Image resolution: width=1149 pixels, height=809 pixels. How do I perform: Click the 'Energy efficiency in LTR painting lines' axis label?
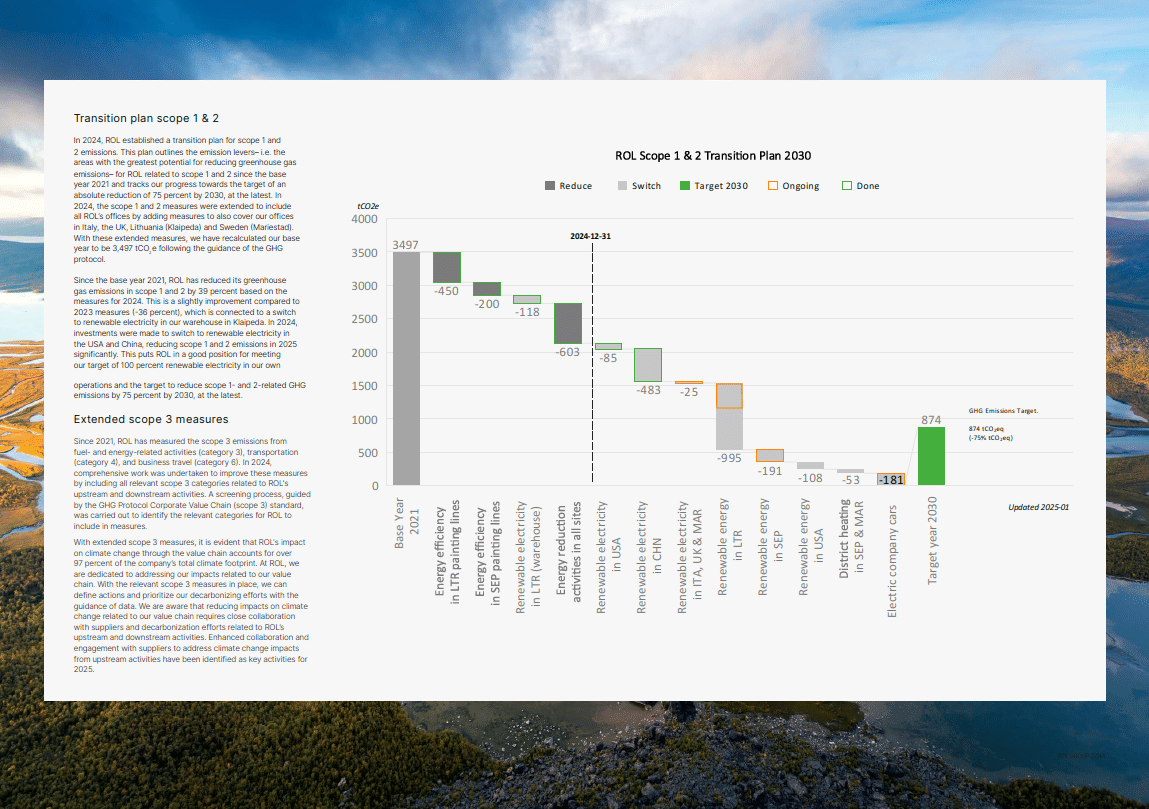click(447, 552)
